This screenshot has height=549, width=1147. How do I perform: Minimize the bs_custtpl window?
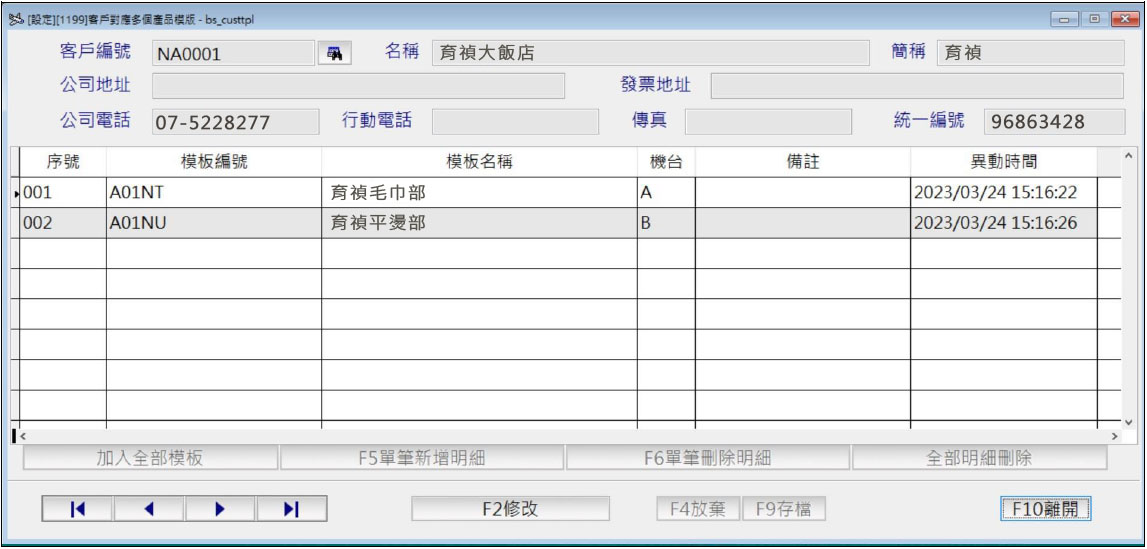click(x=1064, y=20)
